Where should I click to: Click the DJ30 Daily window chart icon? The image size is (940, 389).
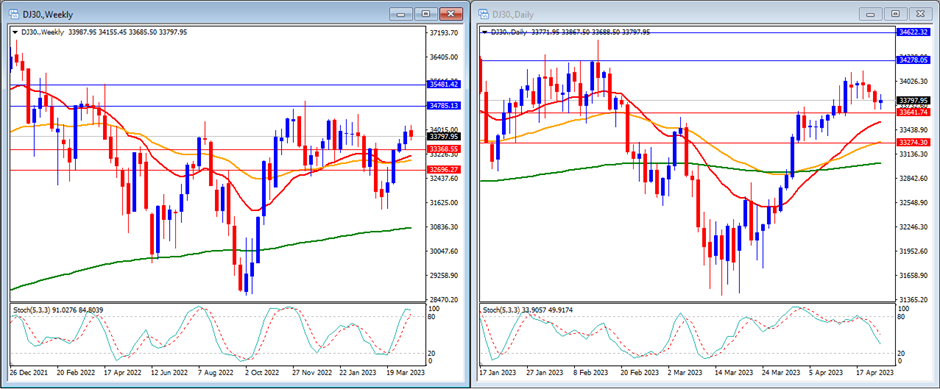click(484, 13)
